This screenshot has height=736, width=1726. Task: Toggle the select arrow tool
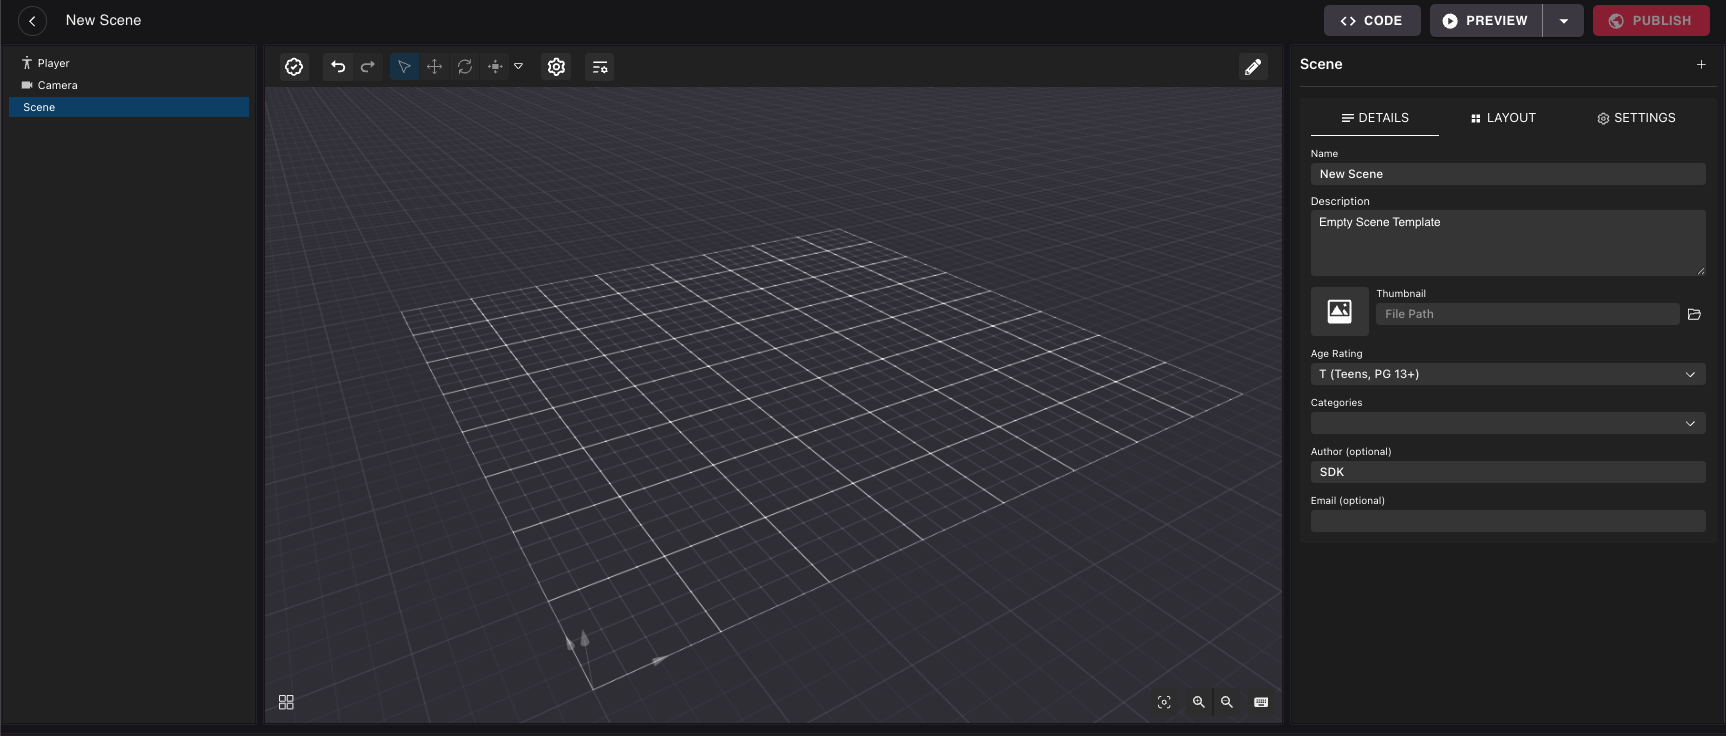point(404,67)
